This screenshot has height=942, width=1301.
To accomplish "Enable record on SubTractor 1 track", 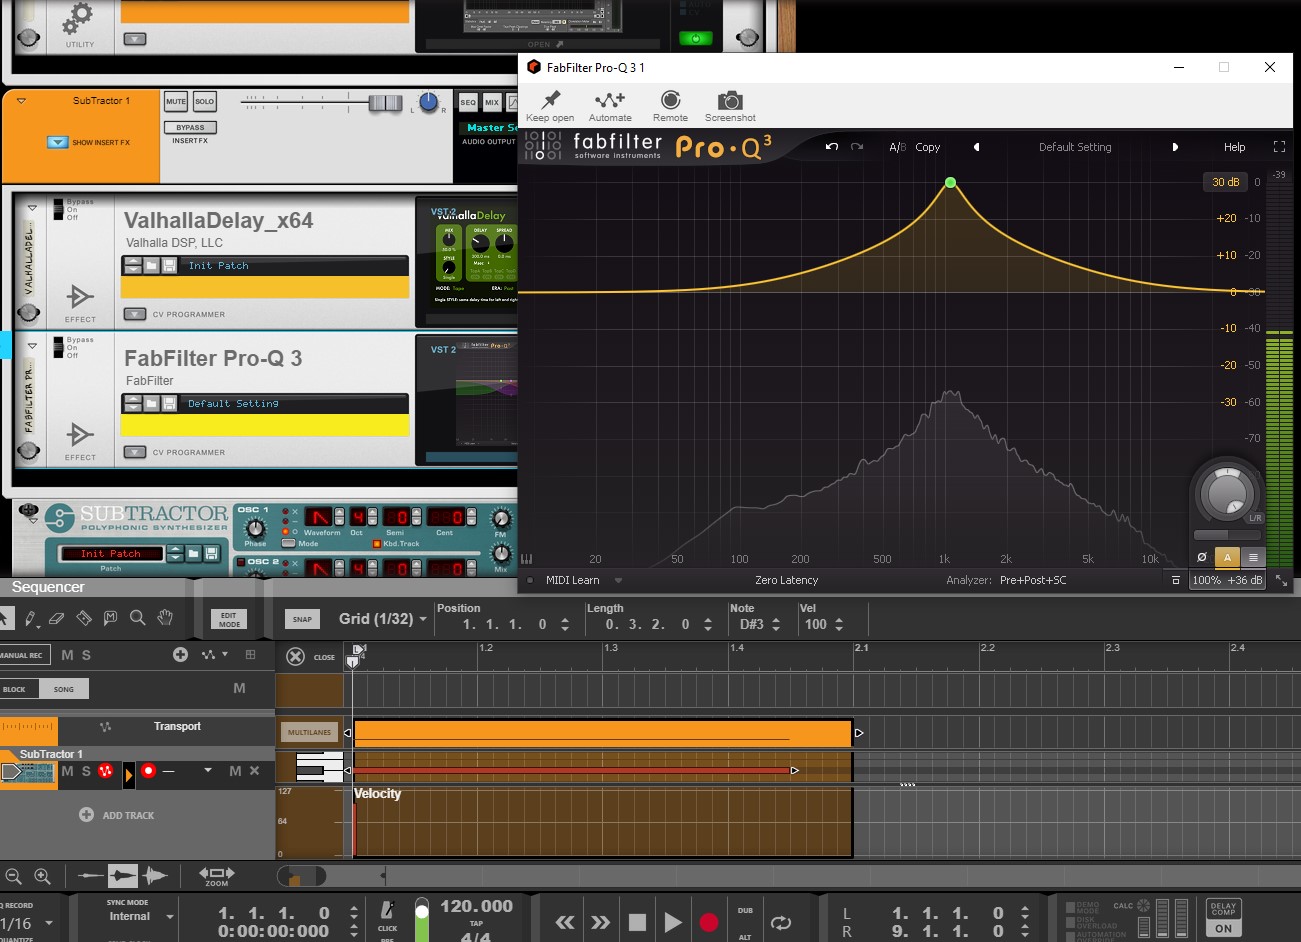I will point(148,771).
